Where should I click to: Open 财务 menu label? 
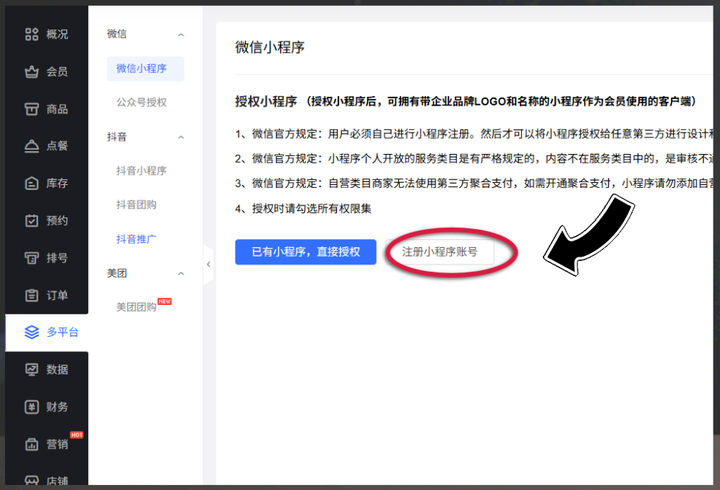pos(57,407)
